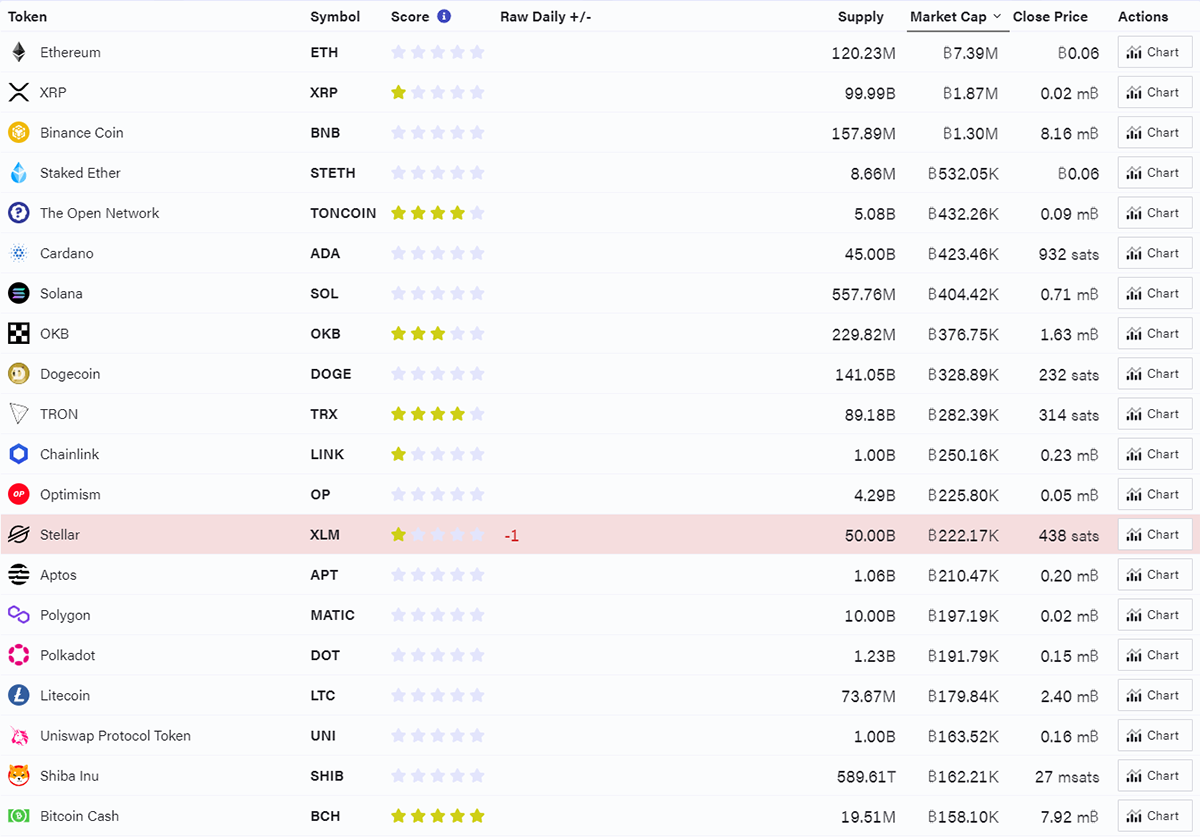Click the Polkadot token name
The height and width of the screenshot is (837, 1200).
click(68, 655)
